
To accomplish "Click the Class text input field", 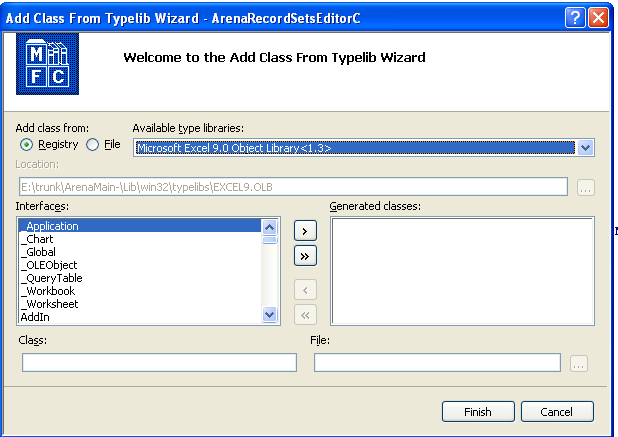I will (x=159, y=362).
